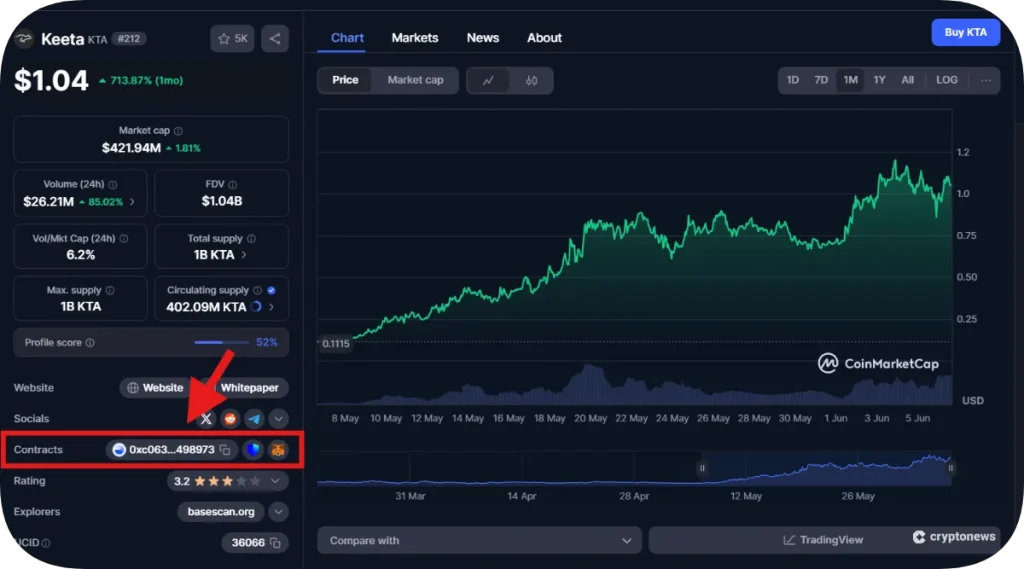Click left handle of chart range selector
Viewport: 1024px width, 569px height.
coord(702,468)
